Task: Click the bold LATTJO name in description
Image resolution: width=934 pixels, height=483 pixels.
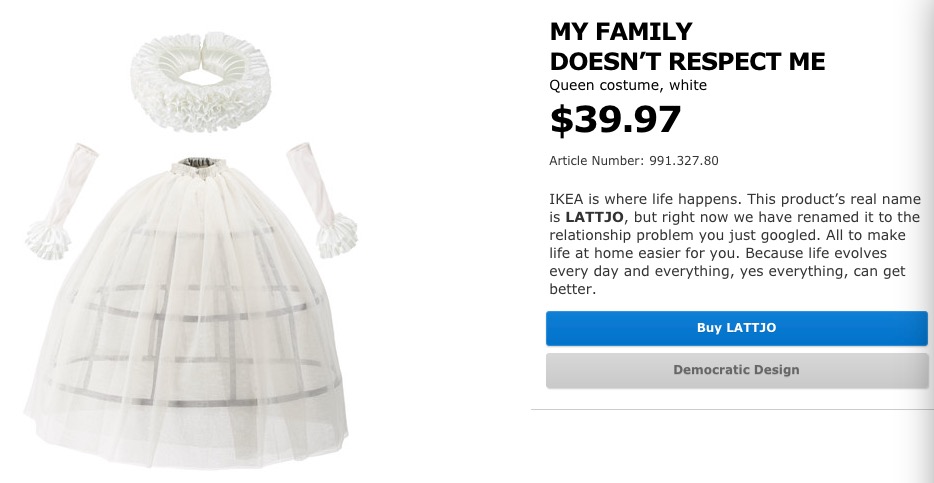Action: (589, 217)
